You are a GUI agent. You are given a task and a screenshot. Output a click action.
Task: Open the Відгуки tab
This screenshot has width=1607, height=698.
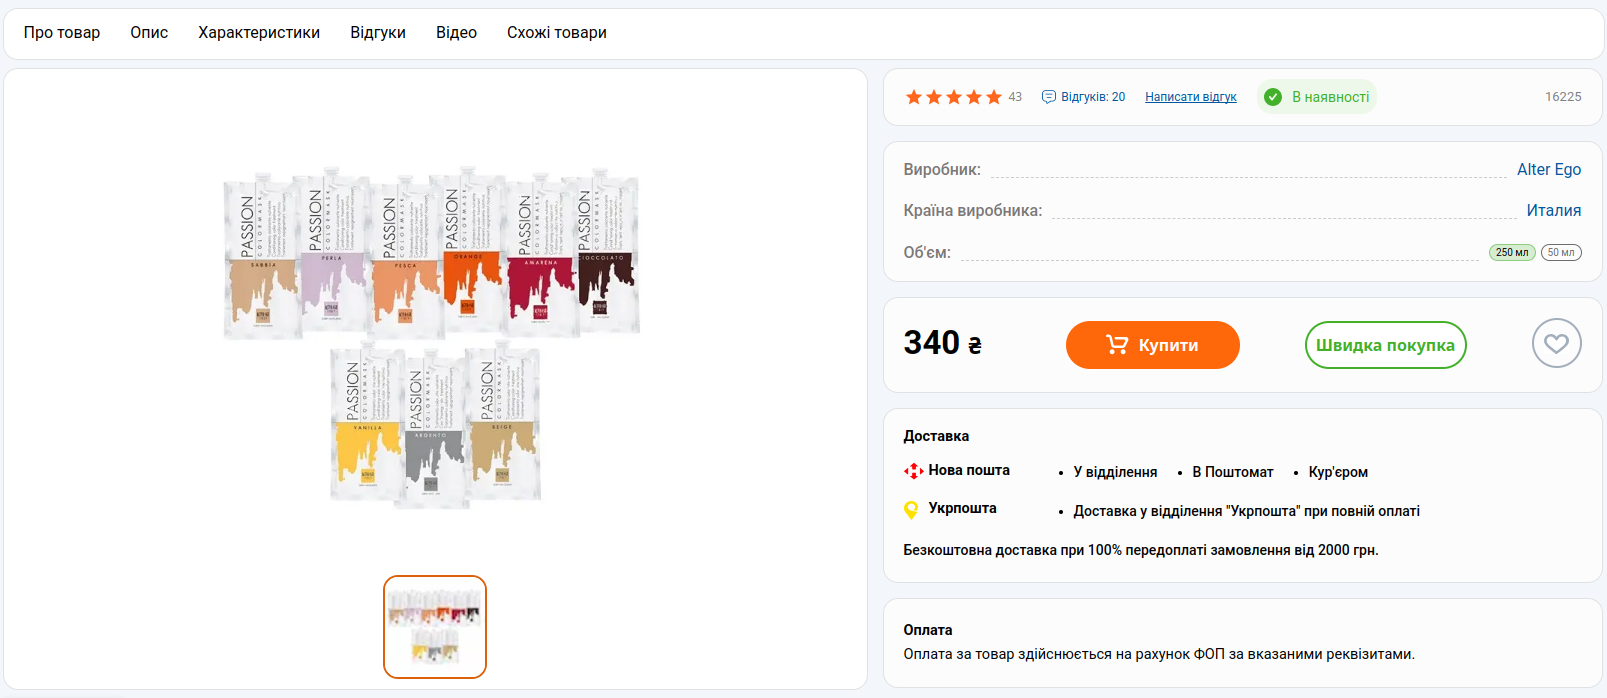(x=378, y=33)
